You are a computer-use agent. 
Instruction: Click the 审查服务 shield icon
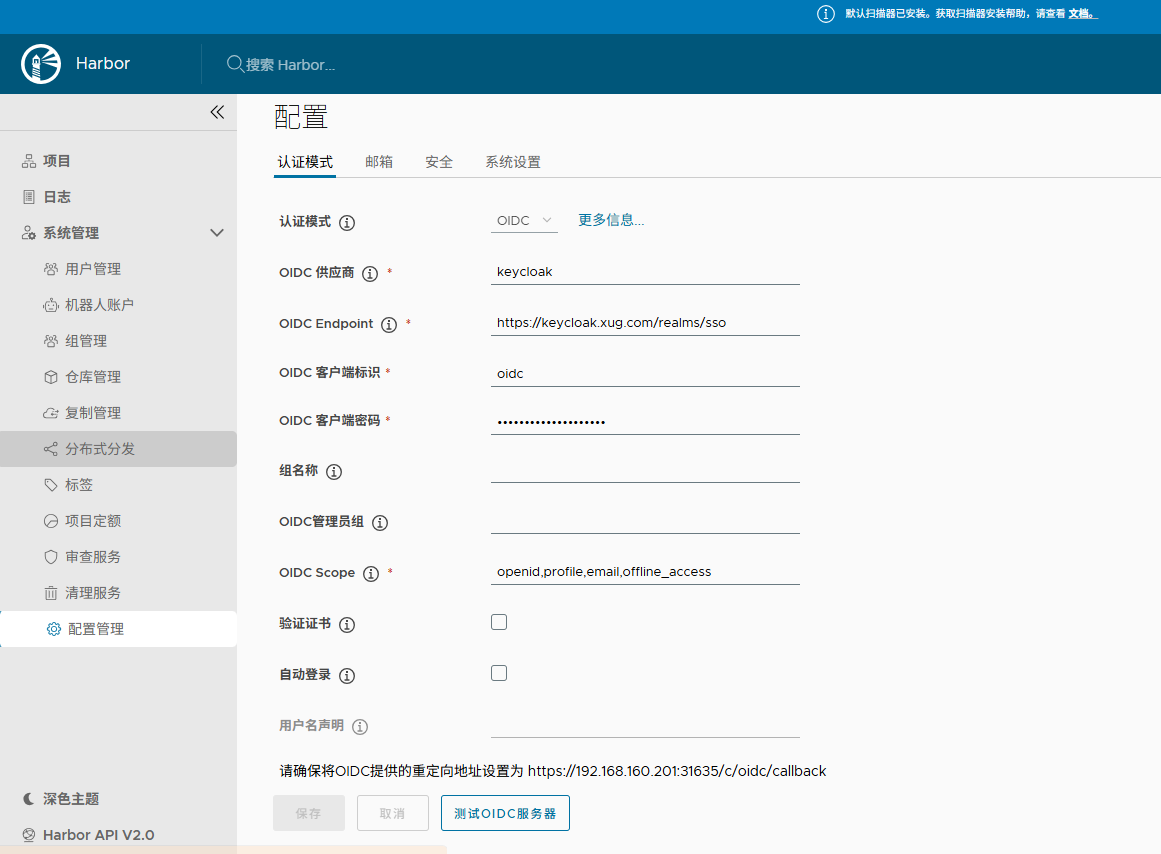[x=50, y=557]
